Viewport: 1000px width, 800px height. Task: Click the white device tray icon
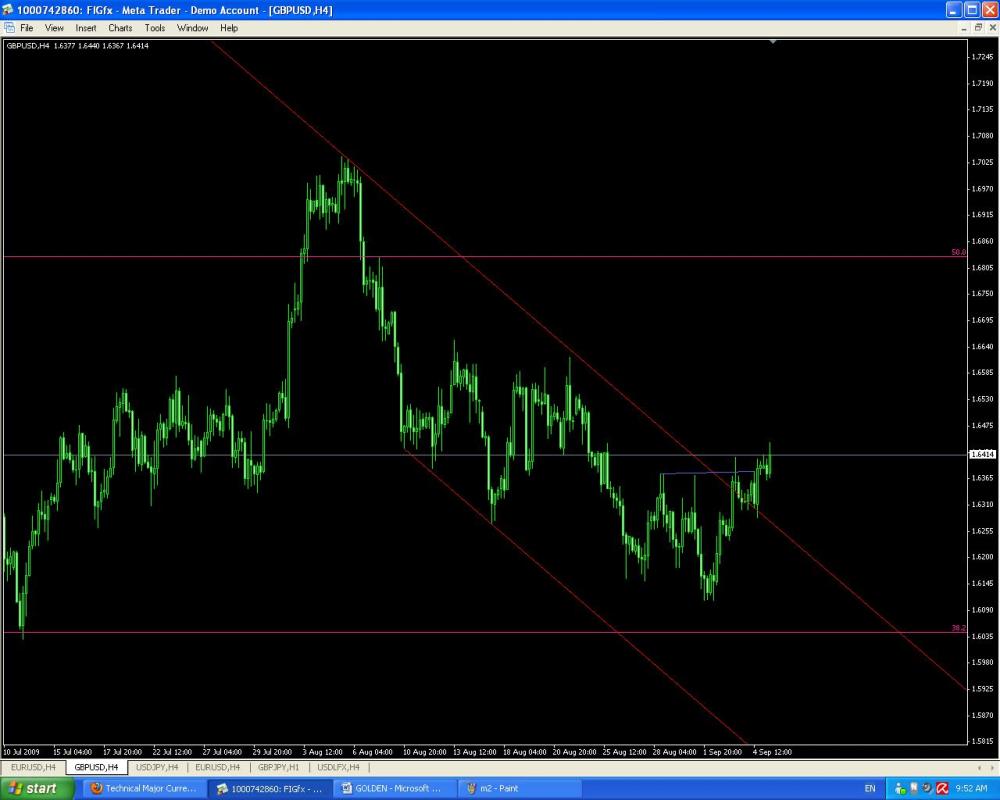click(x=914, y=789)
